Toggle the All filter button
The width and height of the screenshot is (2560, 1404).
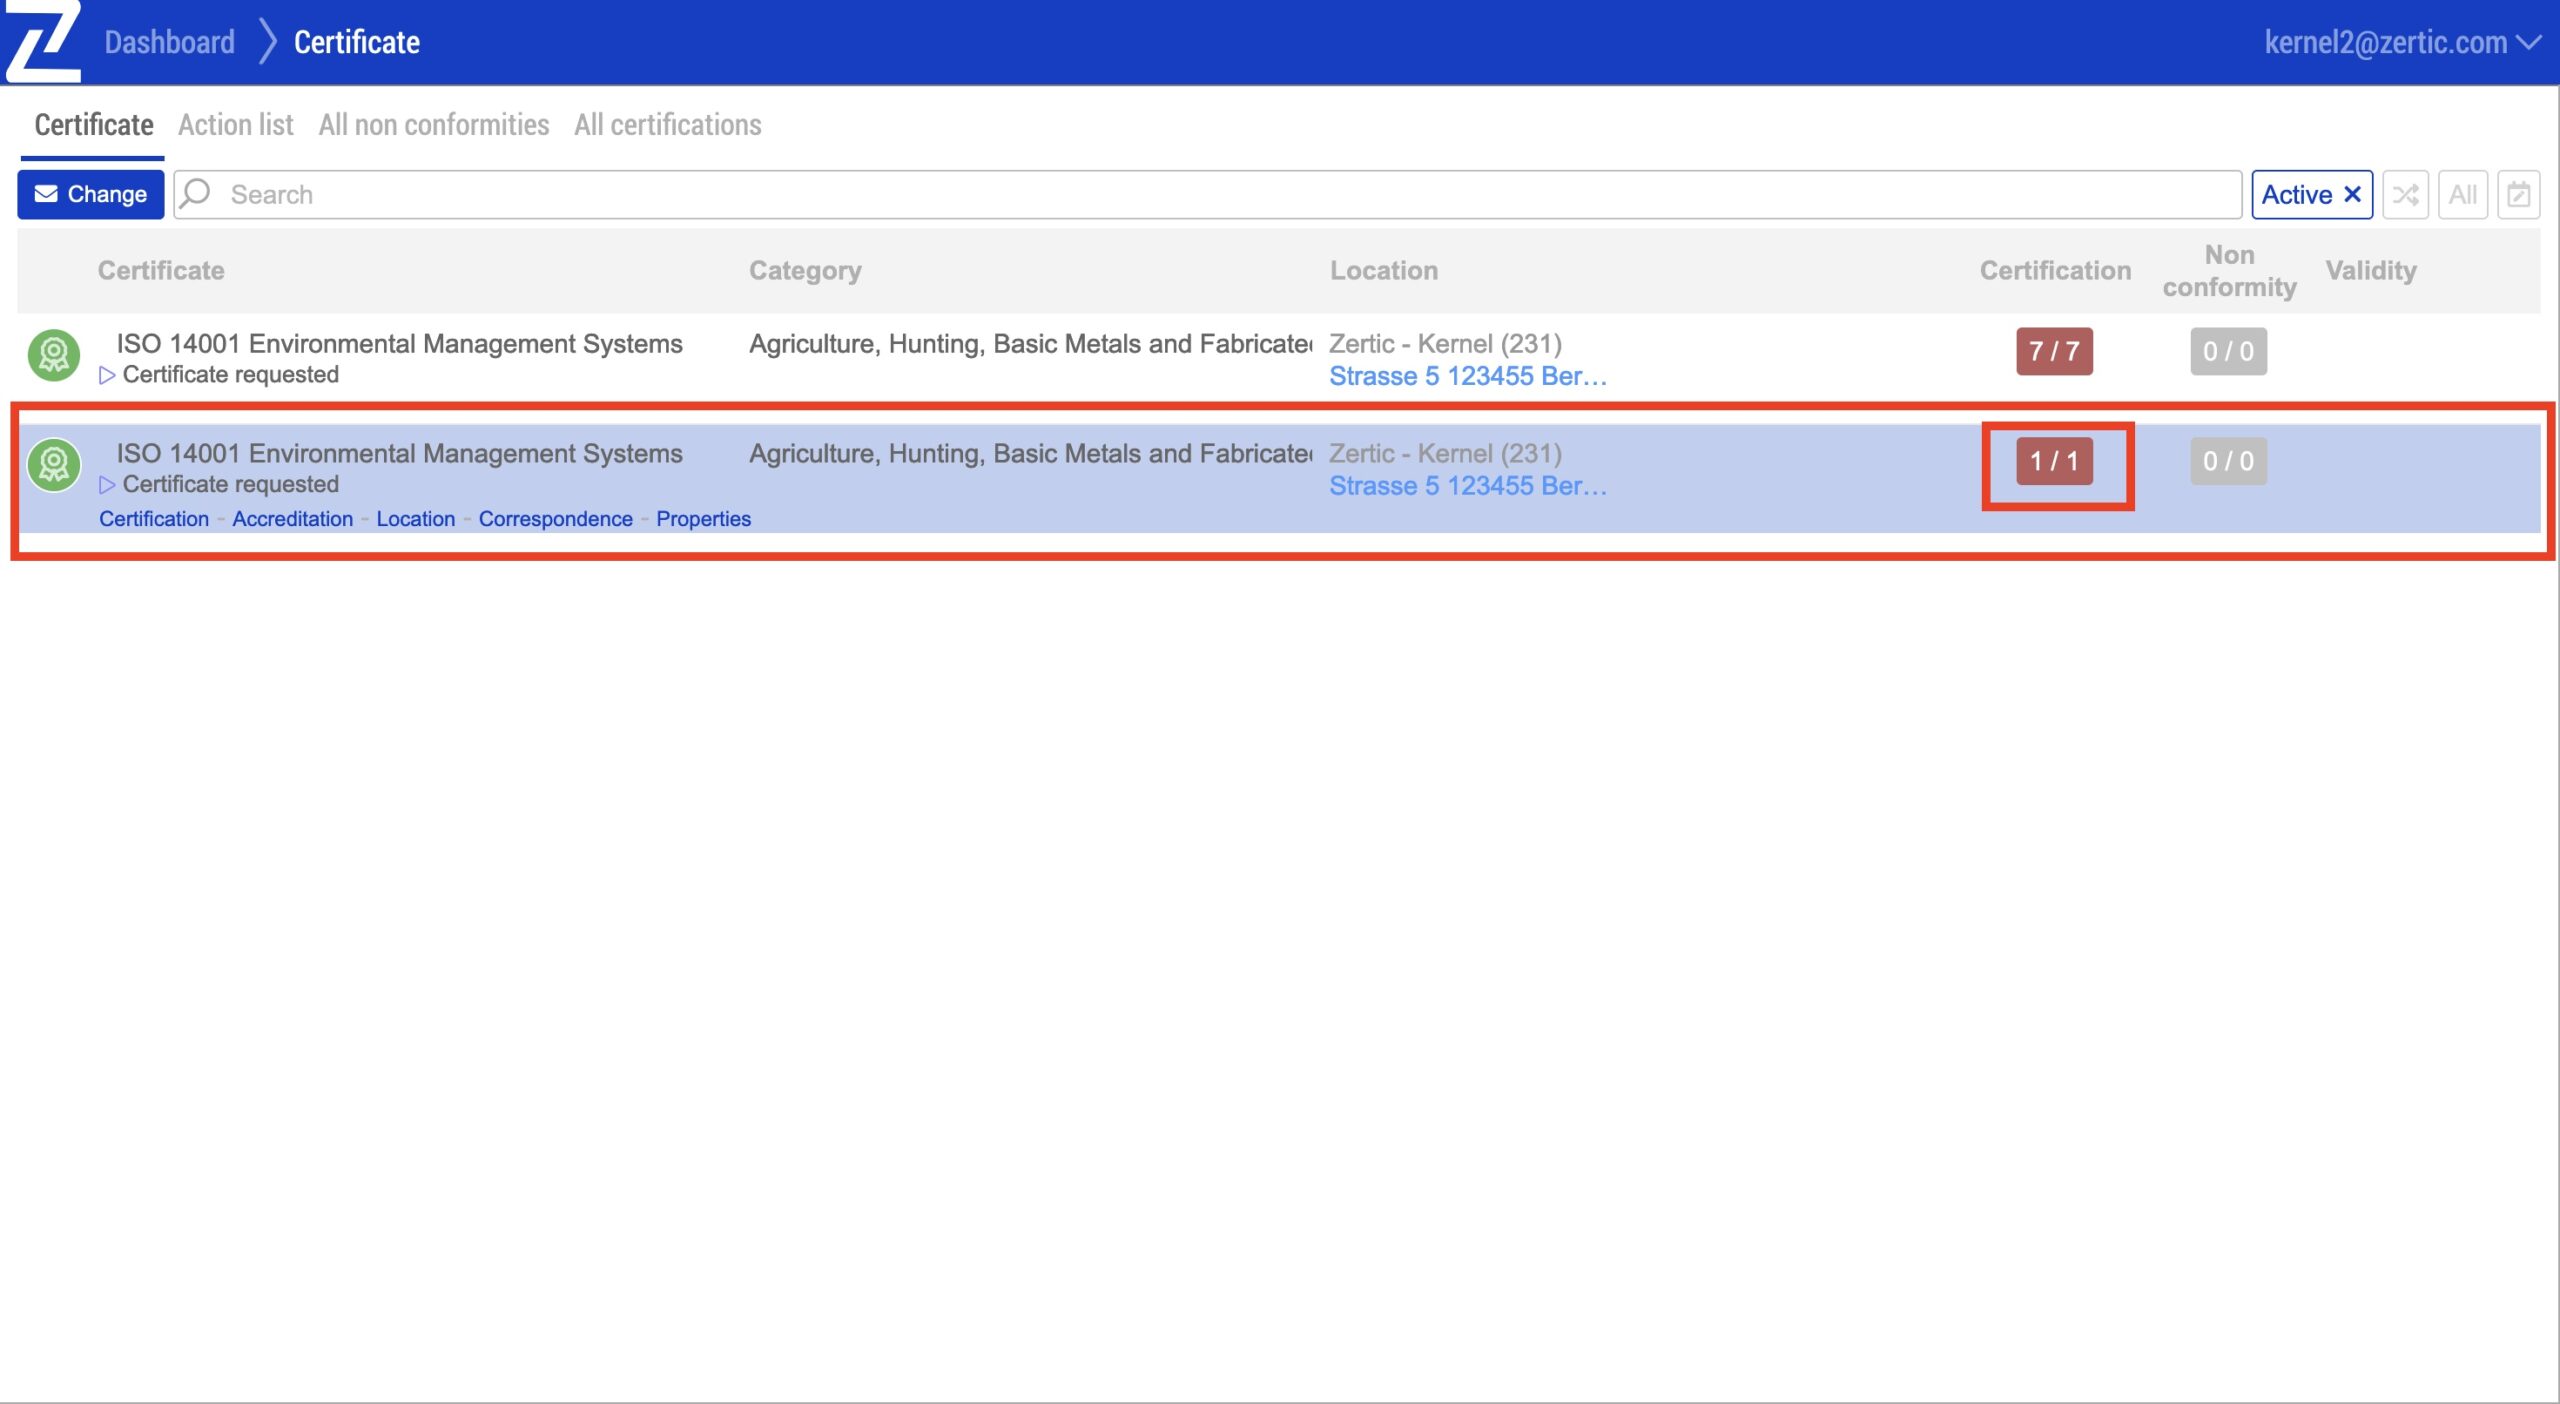(2462, 194)
